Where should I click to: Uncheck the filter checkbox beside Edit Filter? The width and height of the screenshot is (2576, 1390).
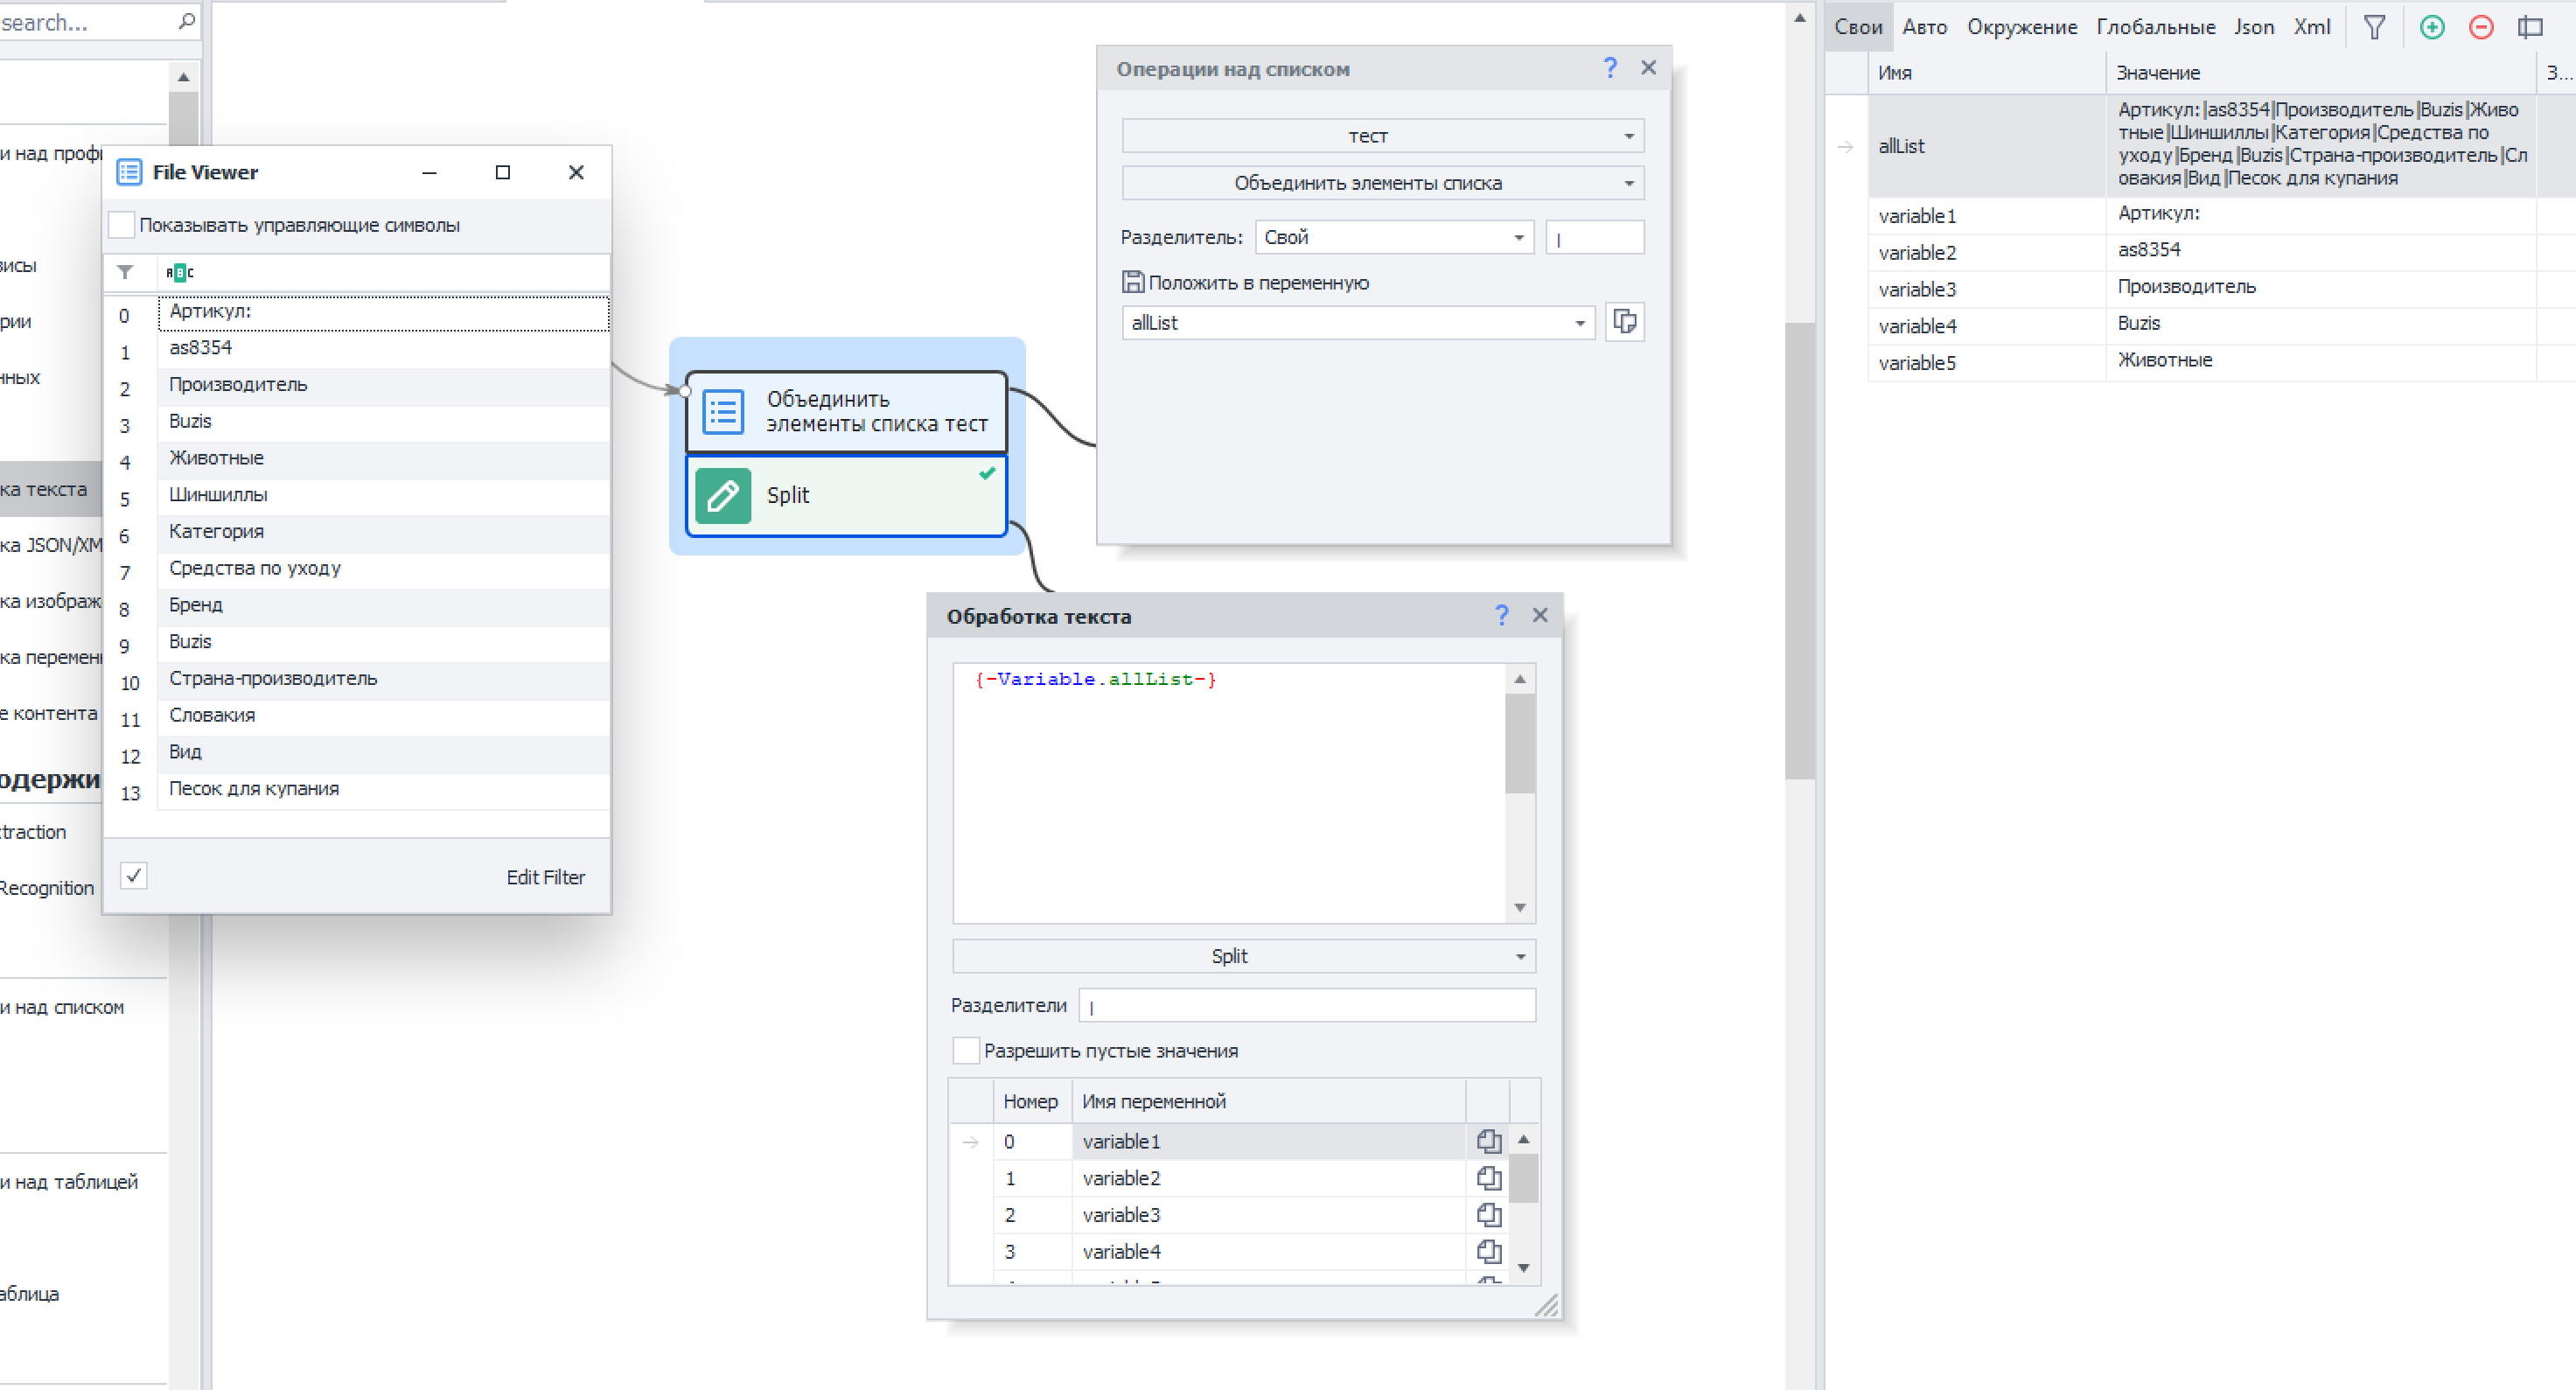(x=134, y=876)
